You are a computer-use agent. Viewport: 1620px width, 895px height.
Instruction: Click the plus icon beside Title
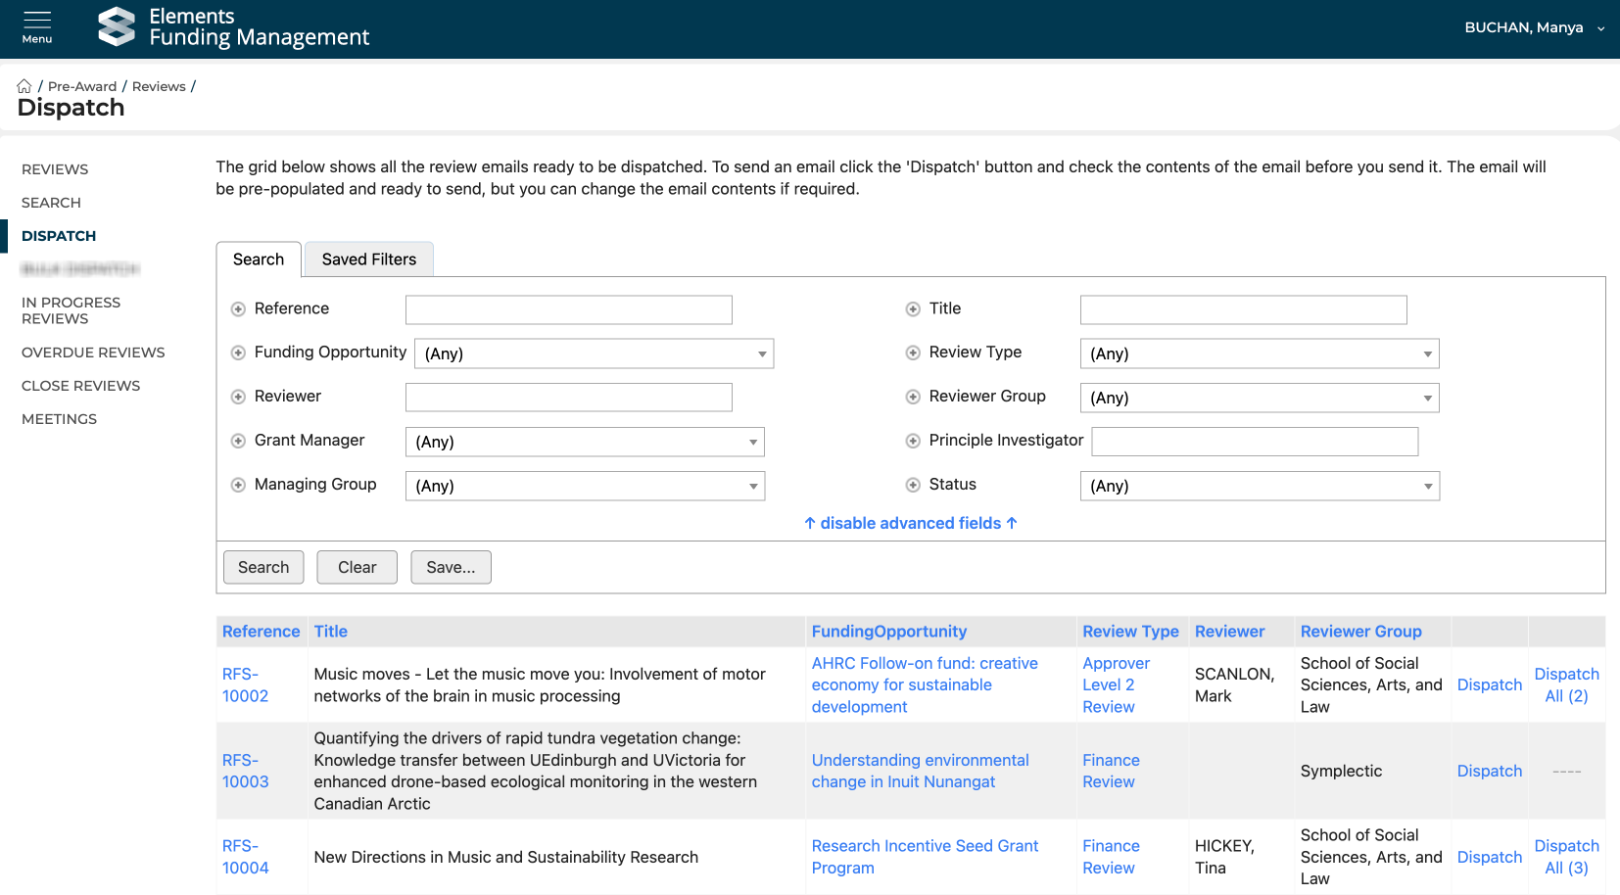pos(912,309)
